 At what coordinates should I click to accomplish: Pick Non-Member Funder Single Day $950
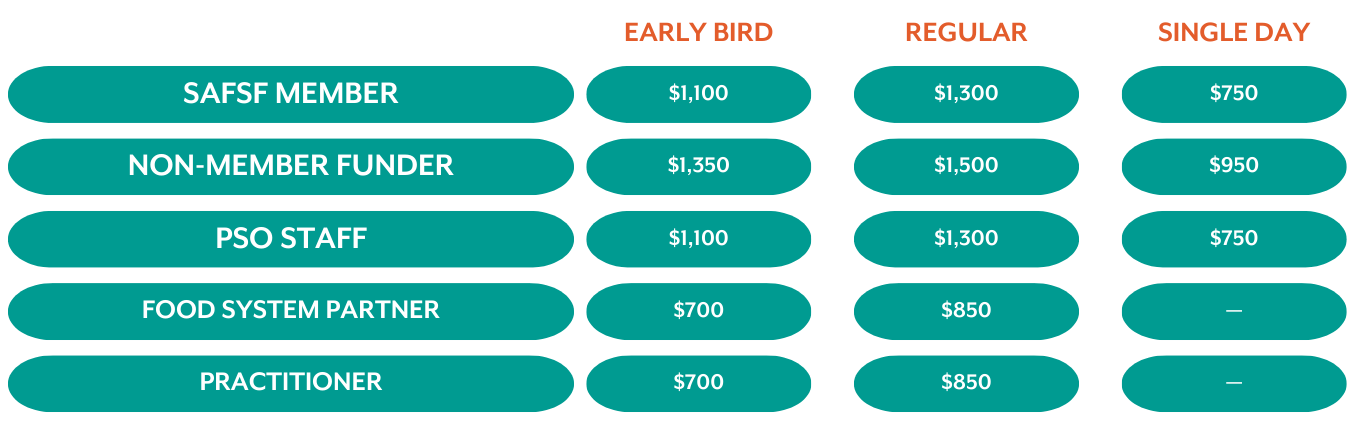point(1234,166)
